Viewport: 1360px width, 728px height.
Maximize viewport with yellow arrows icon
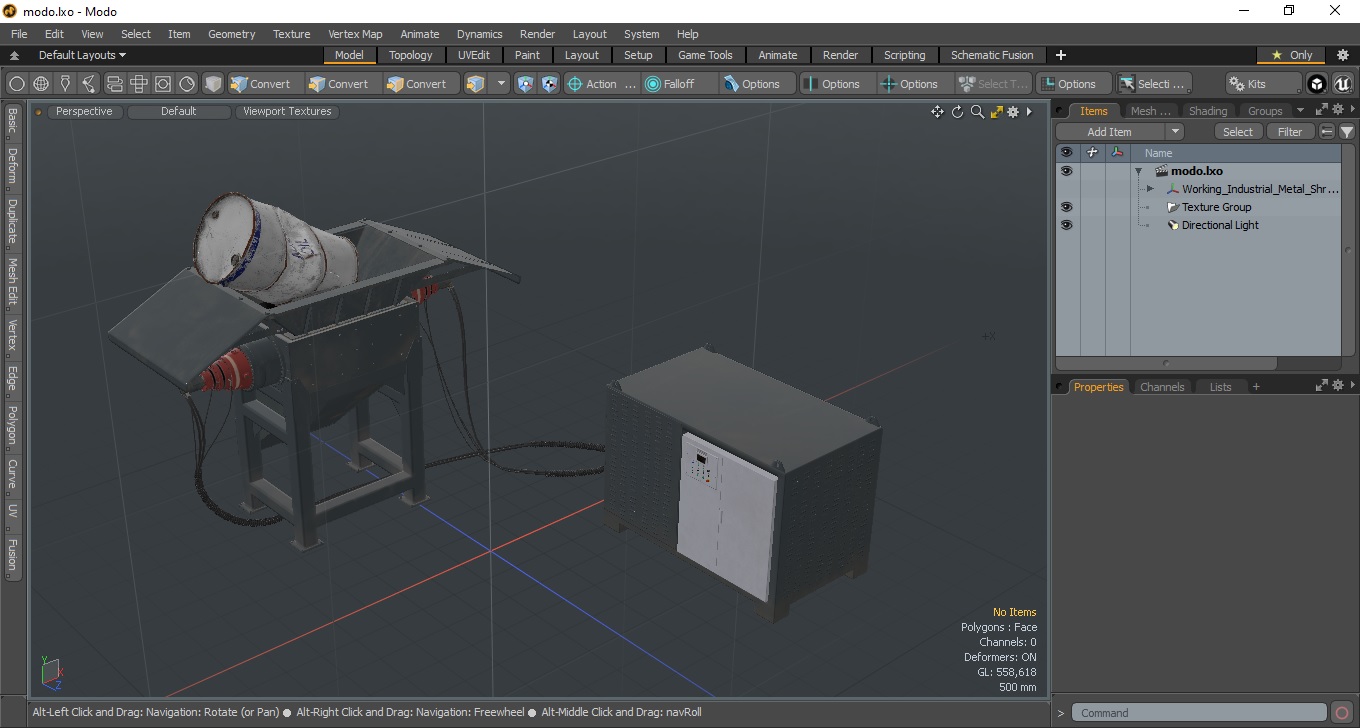click(996, 112)
